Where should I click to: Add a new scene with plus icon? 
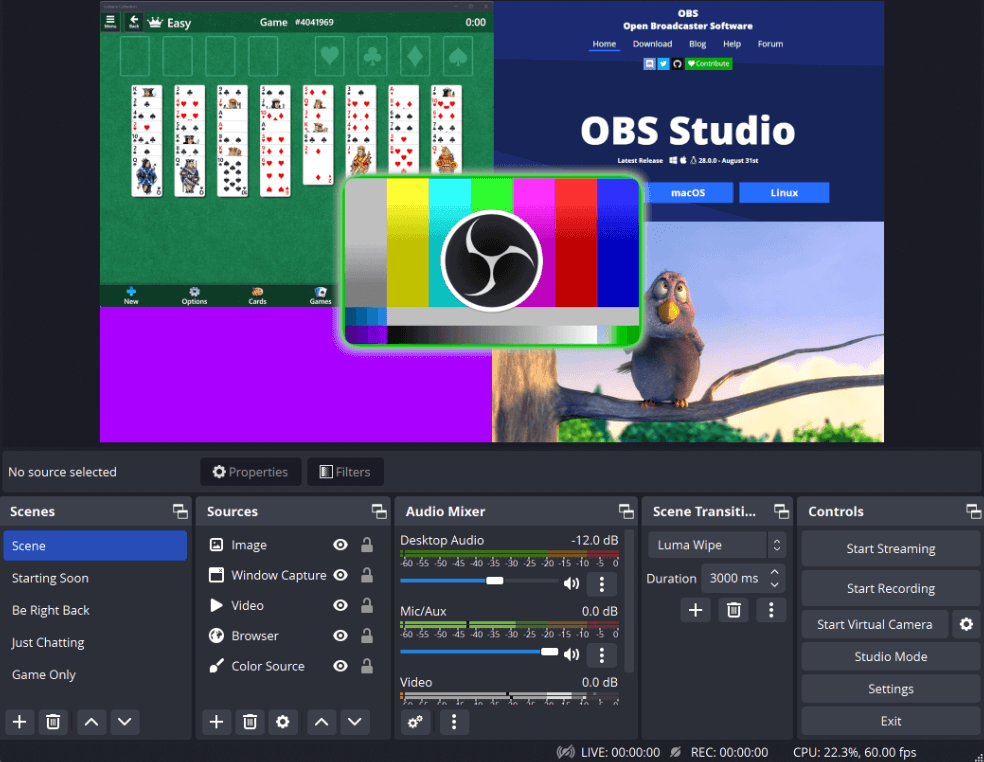click(19, 722)
